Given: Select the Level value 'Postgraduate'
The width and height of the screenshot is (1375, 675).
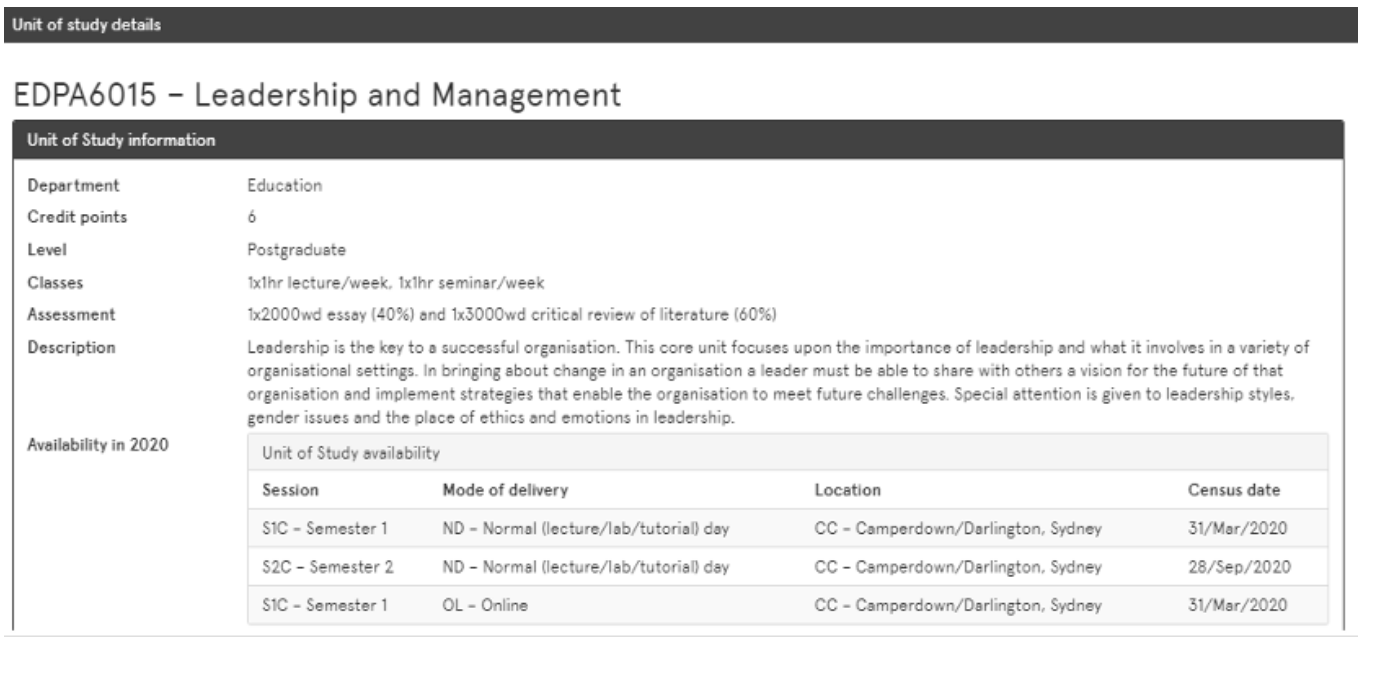Looking at the screenshot, I should [x=290, y=250].
